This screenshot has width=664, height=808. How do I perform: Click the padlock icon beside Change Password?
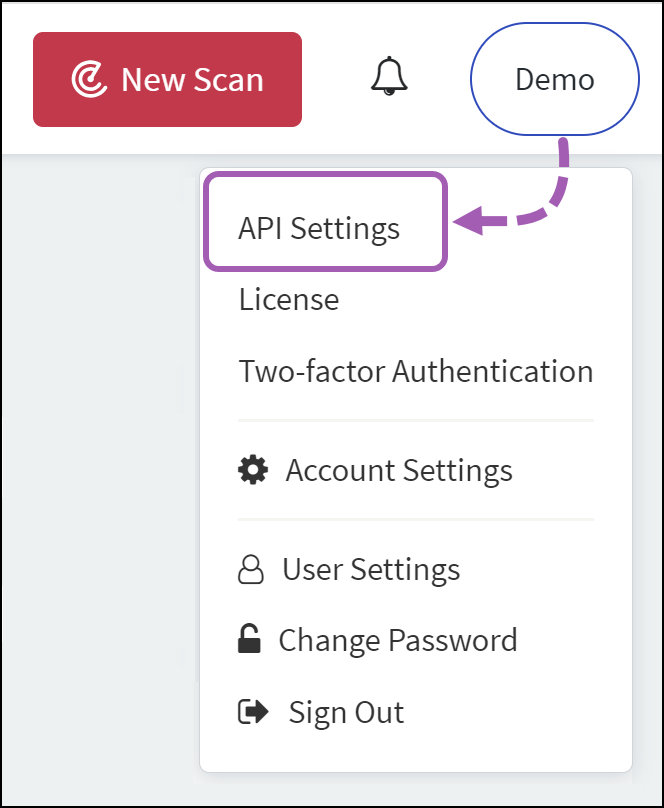click(x=249, y=638)
